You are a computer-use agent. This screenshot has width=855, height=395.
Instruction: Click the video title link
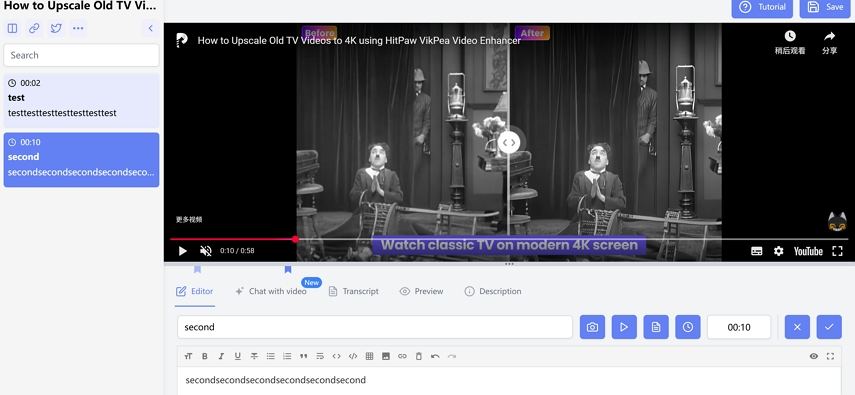(x=359, y=40)
